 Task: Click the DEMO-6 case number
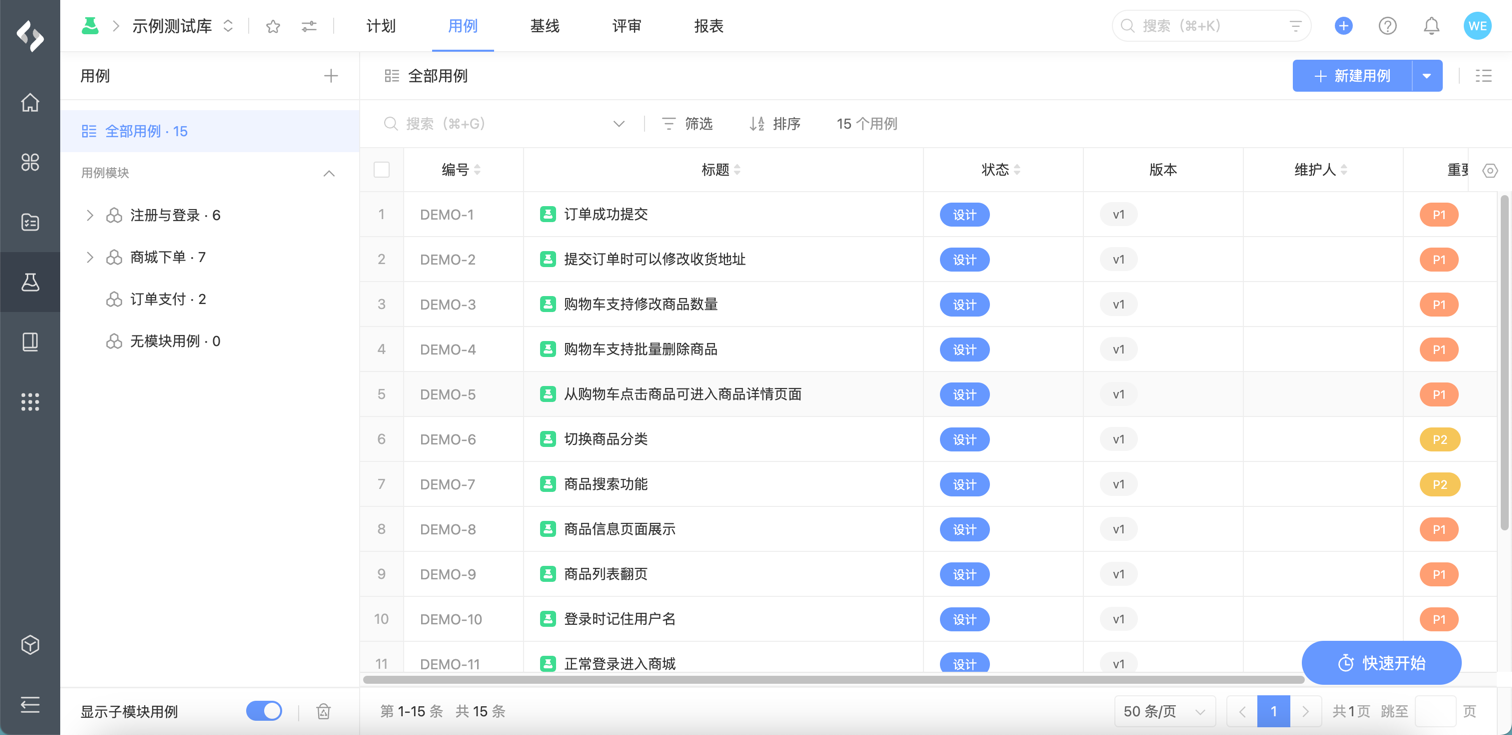coord(448,439)
